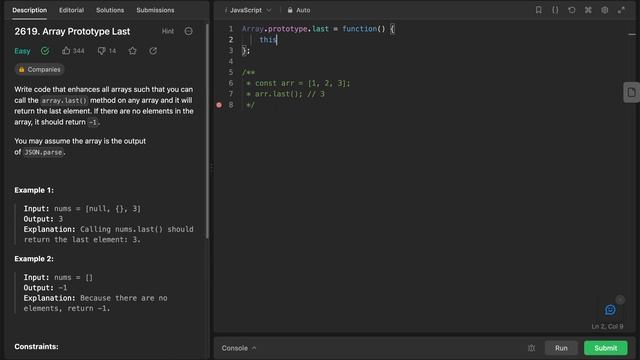
Task: Expand the Console panel
Action: coord(239,348)
